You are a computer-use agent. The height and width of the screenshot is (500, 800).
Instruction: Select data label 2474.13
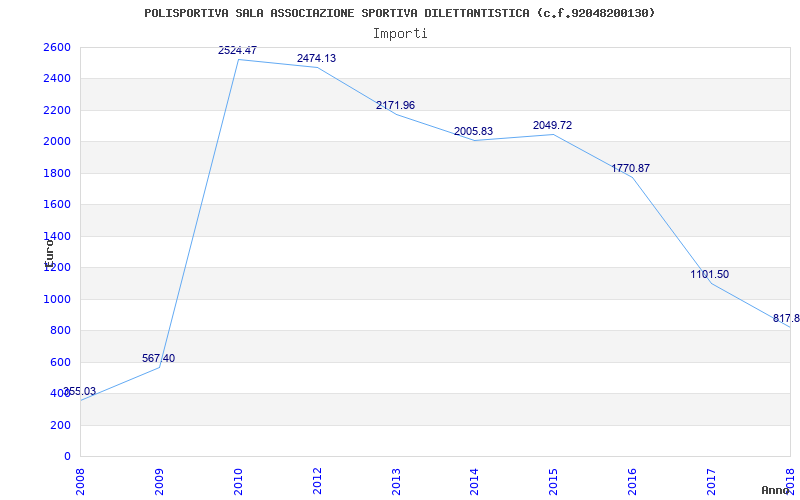(x=316, y=59)
